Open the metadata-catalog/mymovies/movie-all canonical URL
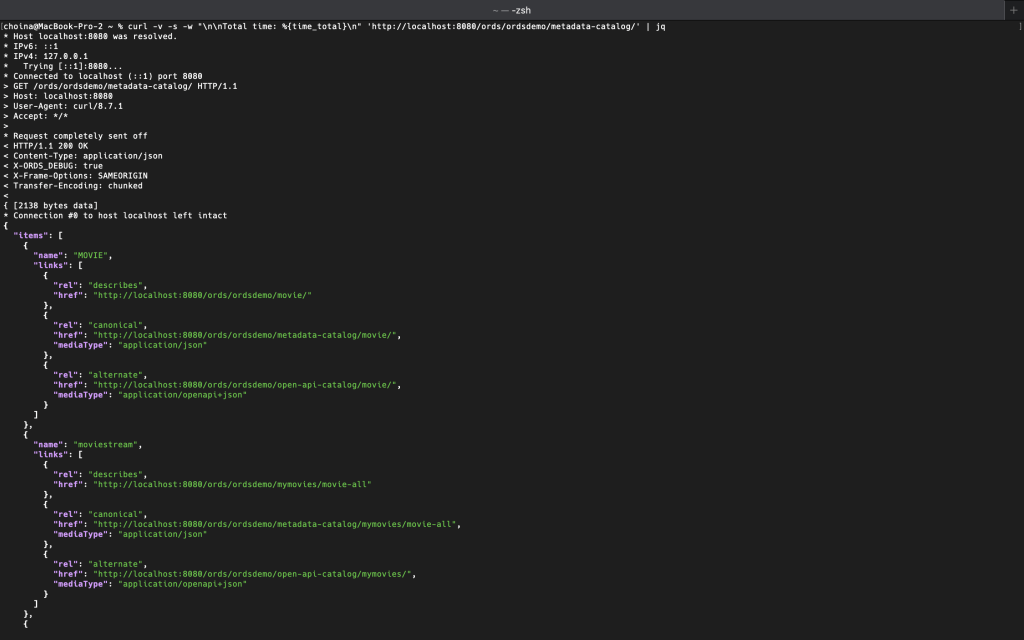Image resolution: width=1024 pixels, height=640 pixels. [x=275, y=524]
